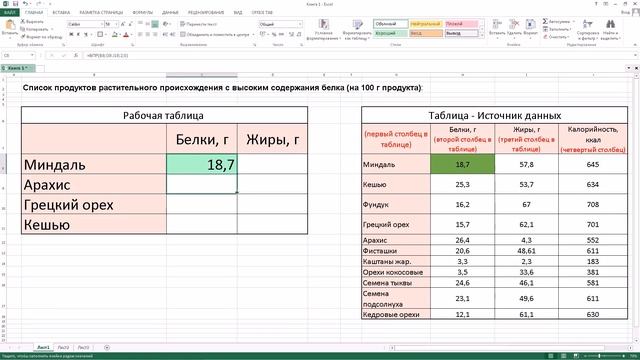Activate Format Painter (Формат по образцу)
This screenshot has height=360, width=640.
click(41, 37)
